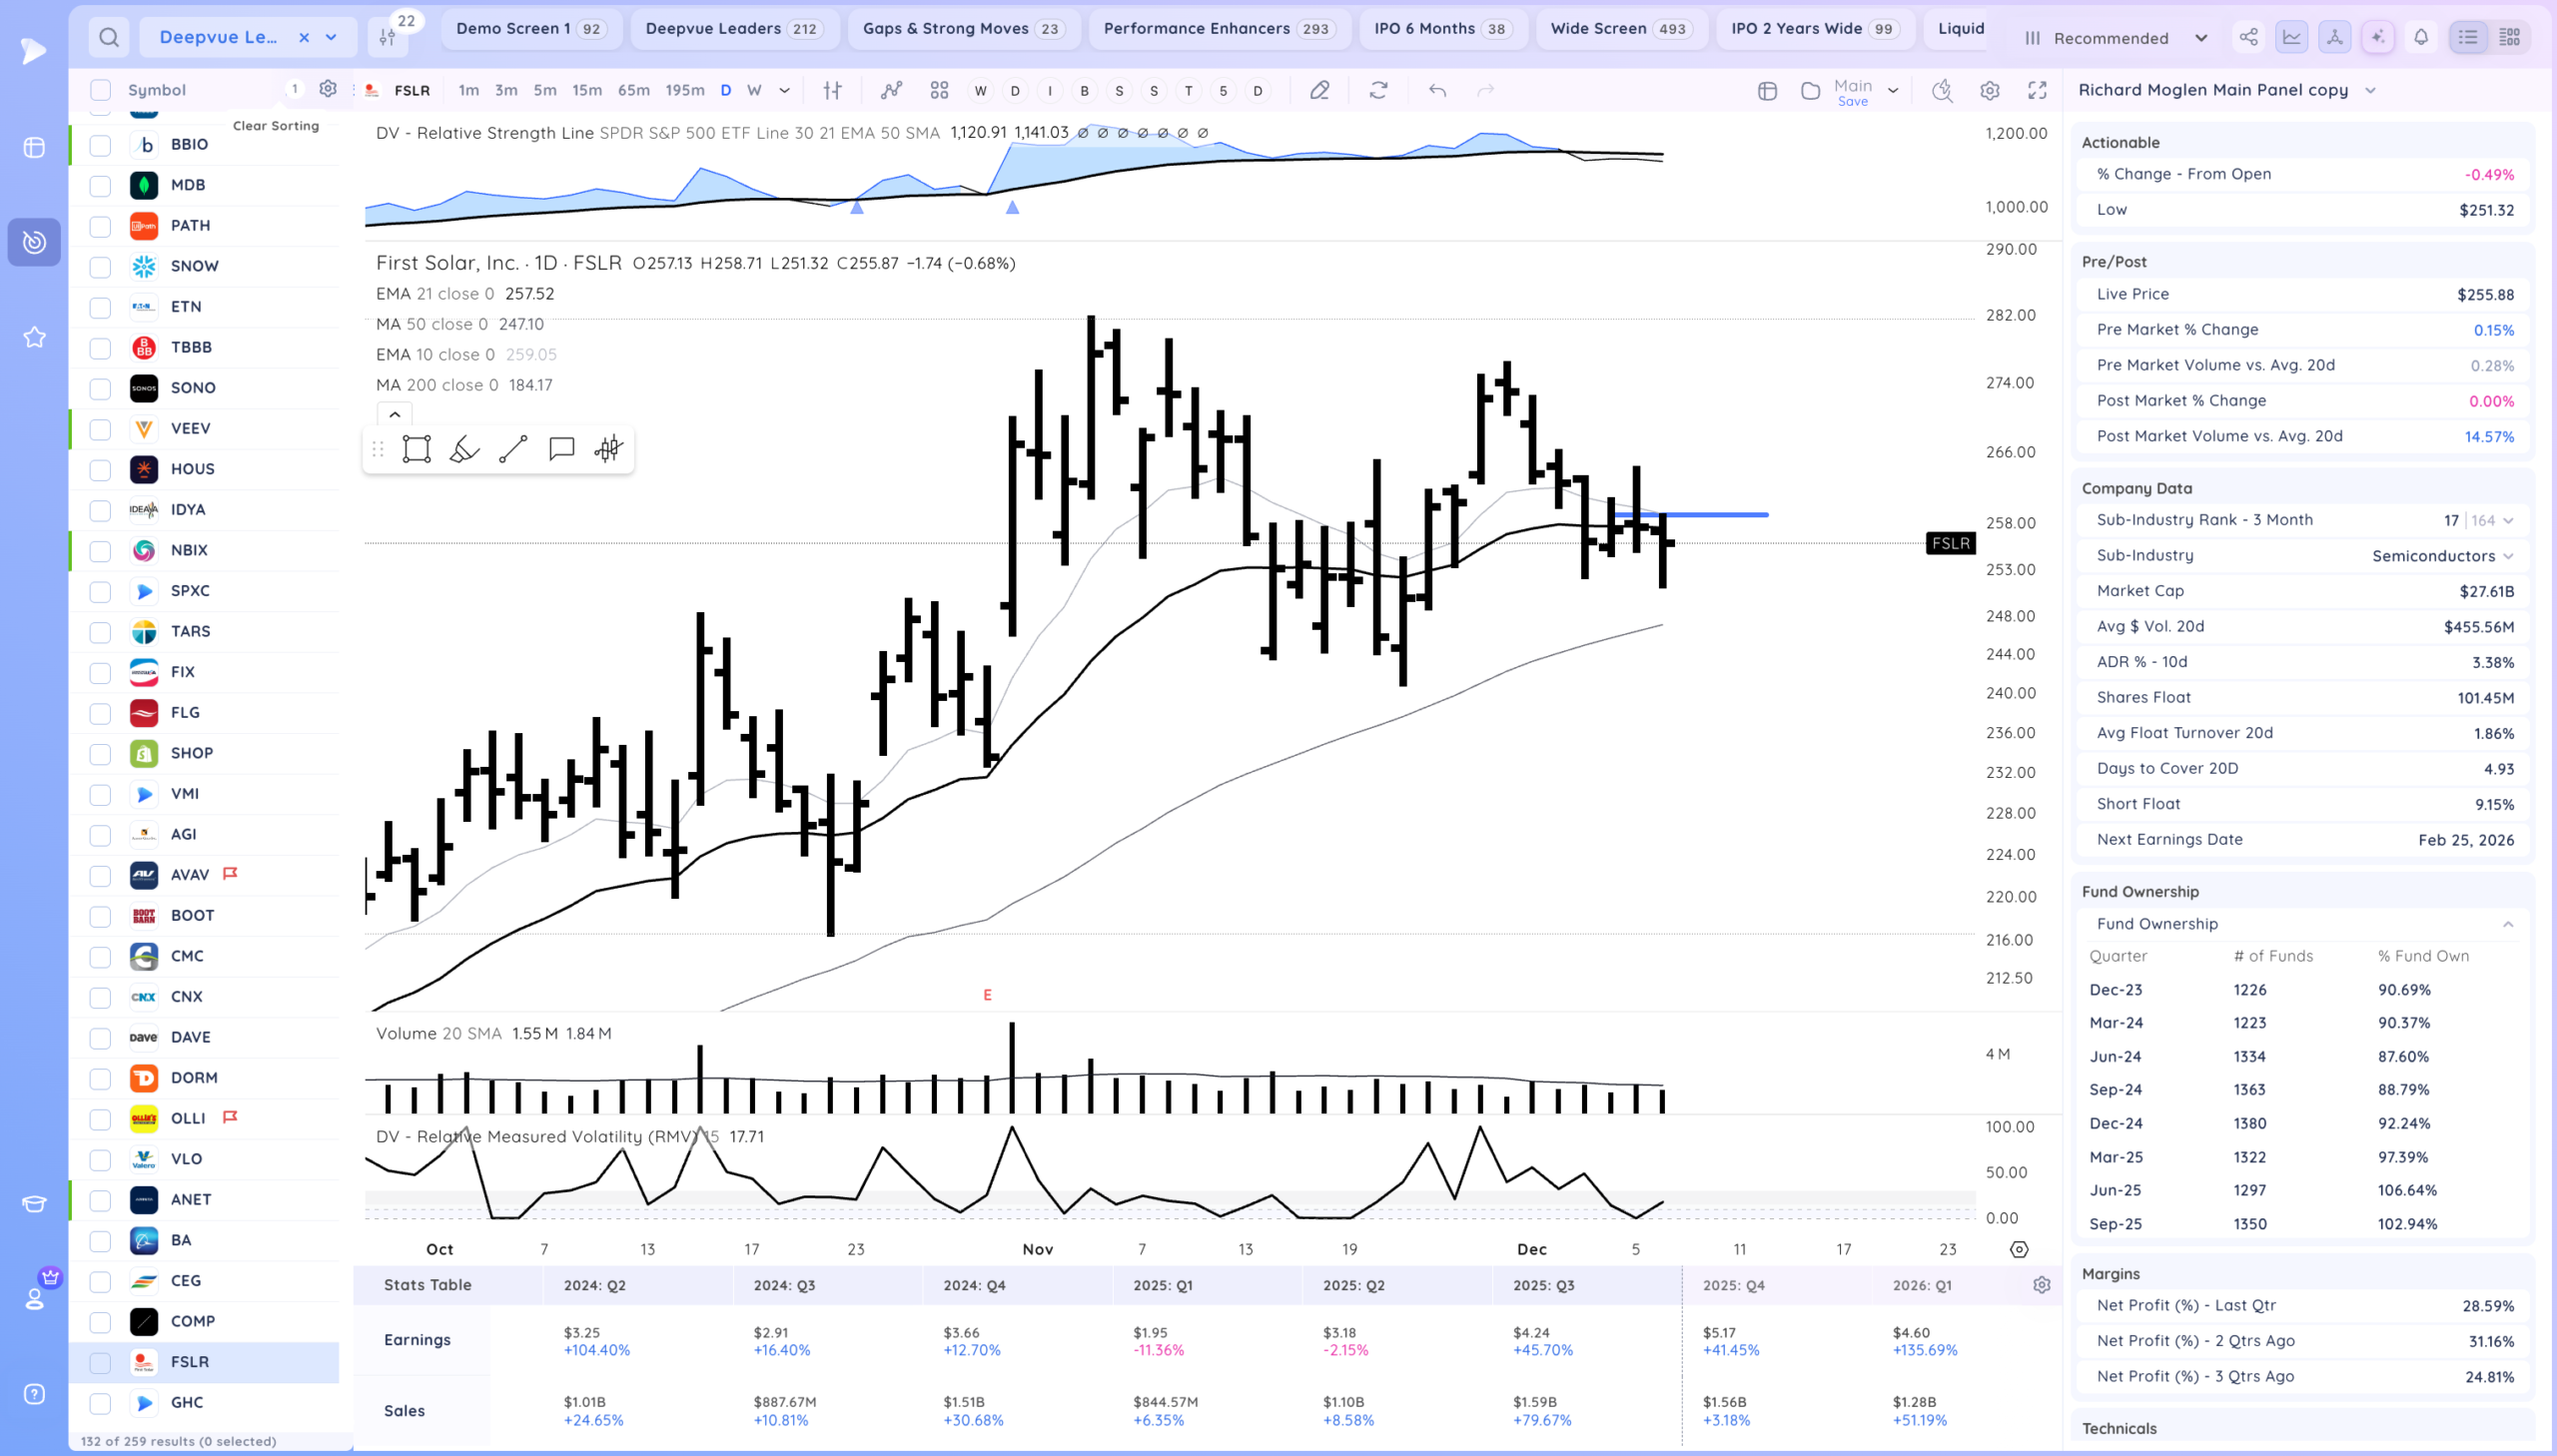Image resolution: width=2557 pixels, height=1456 pixels.
Task: Click Clear Sorting link
Action: pyautogui.click(x=275, y=126)
